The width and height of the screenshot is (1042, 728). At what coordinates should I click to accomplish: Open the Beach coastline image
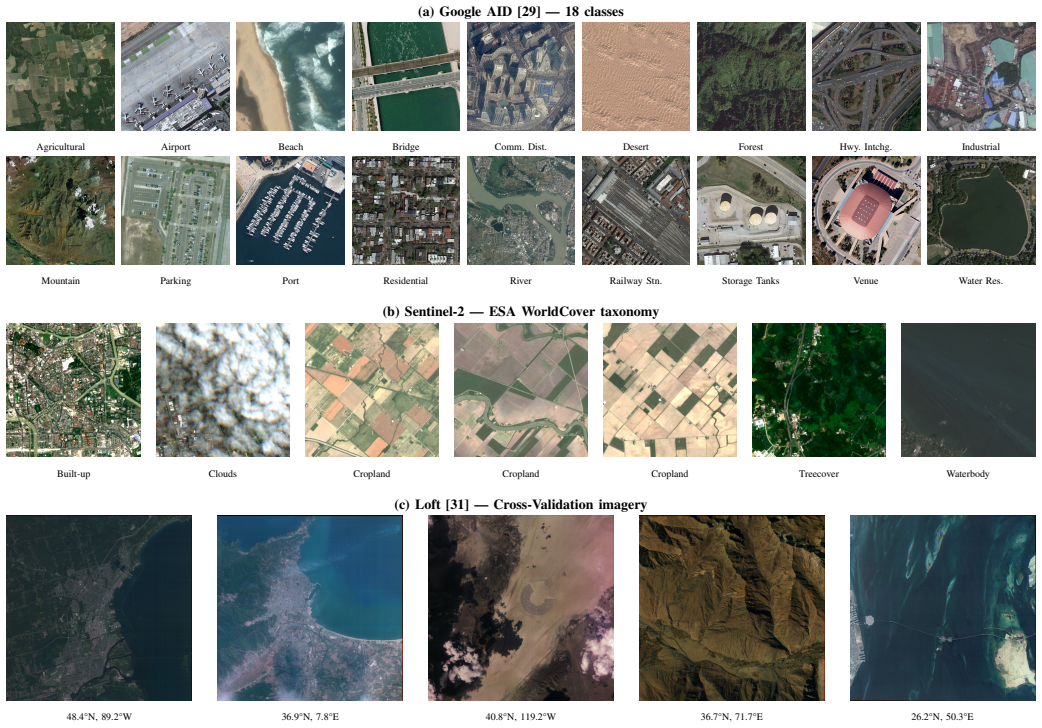click(x=290, y=76)
